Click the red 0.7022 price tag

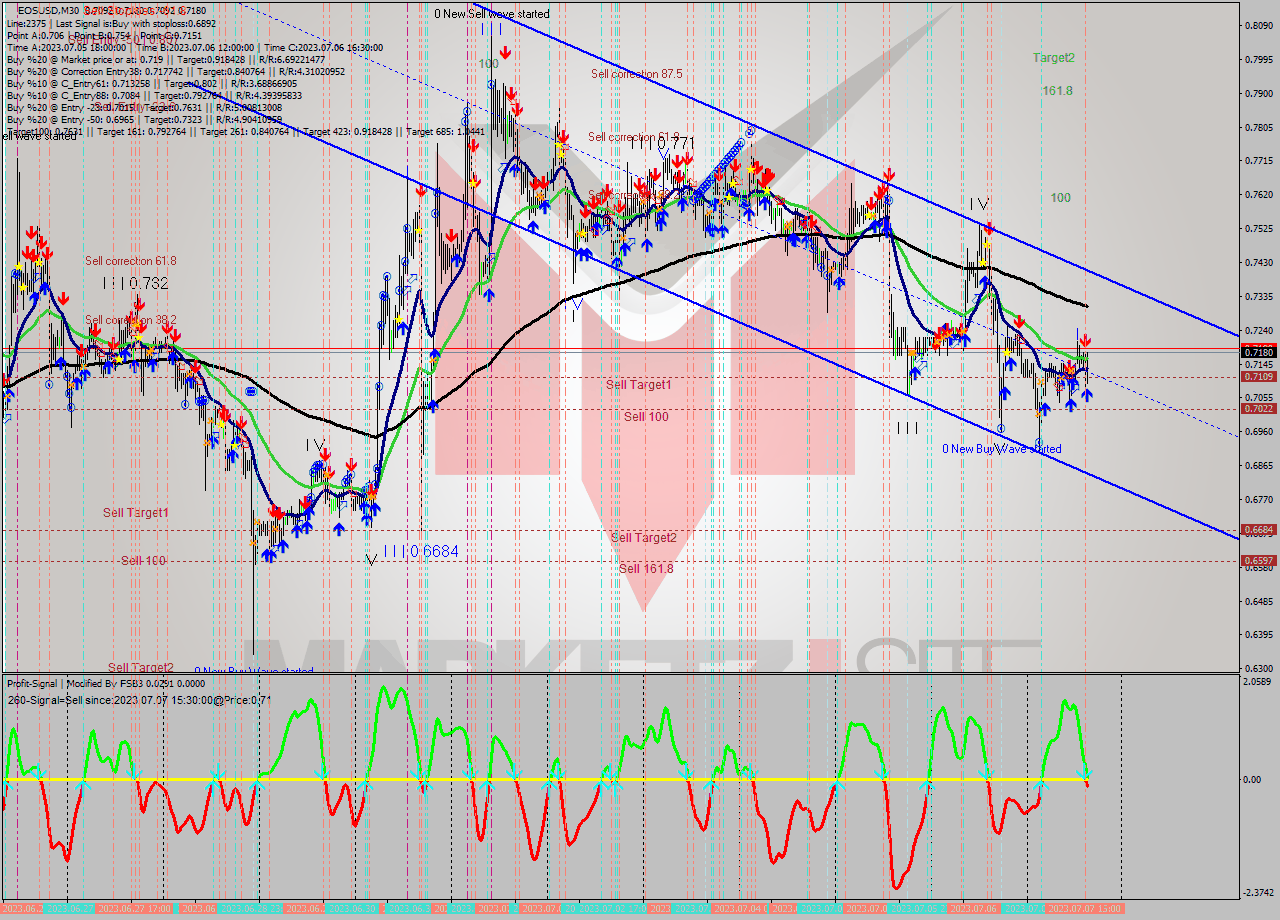1257,408
